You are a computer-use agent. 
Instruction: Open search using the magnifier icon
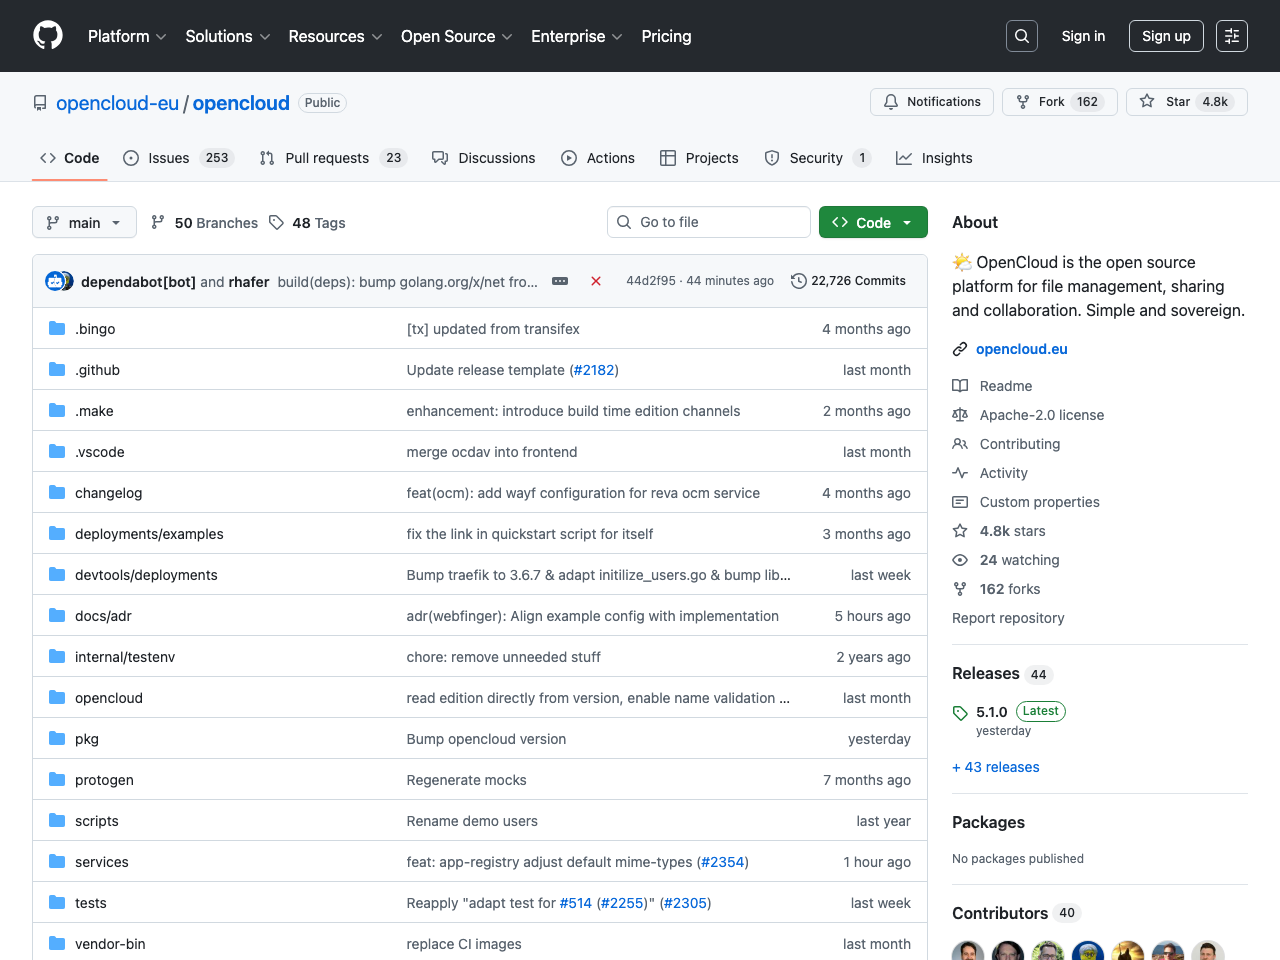(x=1021, y=35)
